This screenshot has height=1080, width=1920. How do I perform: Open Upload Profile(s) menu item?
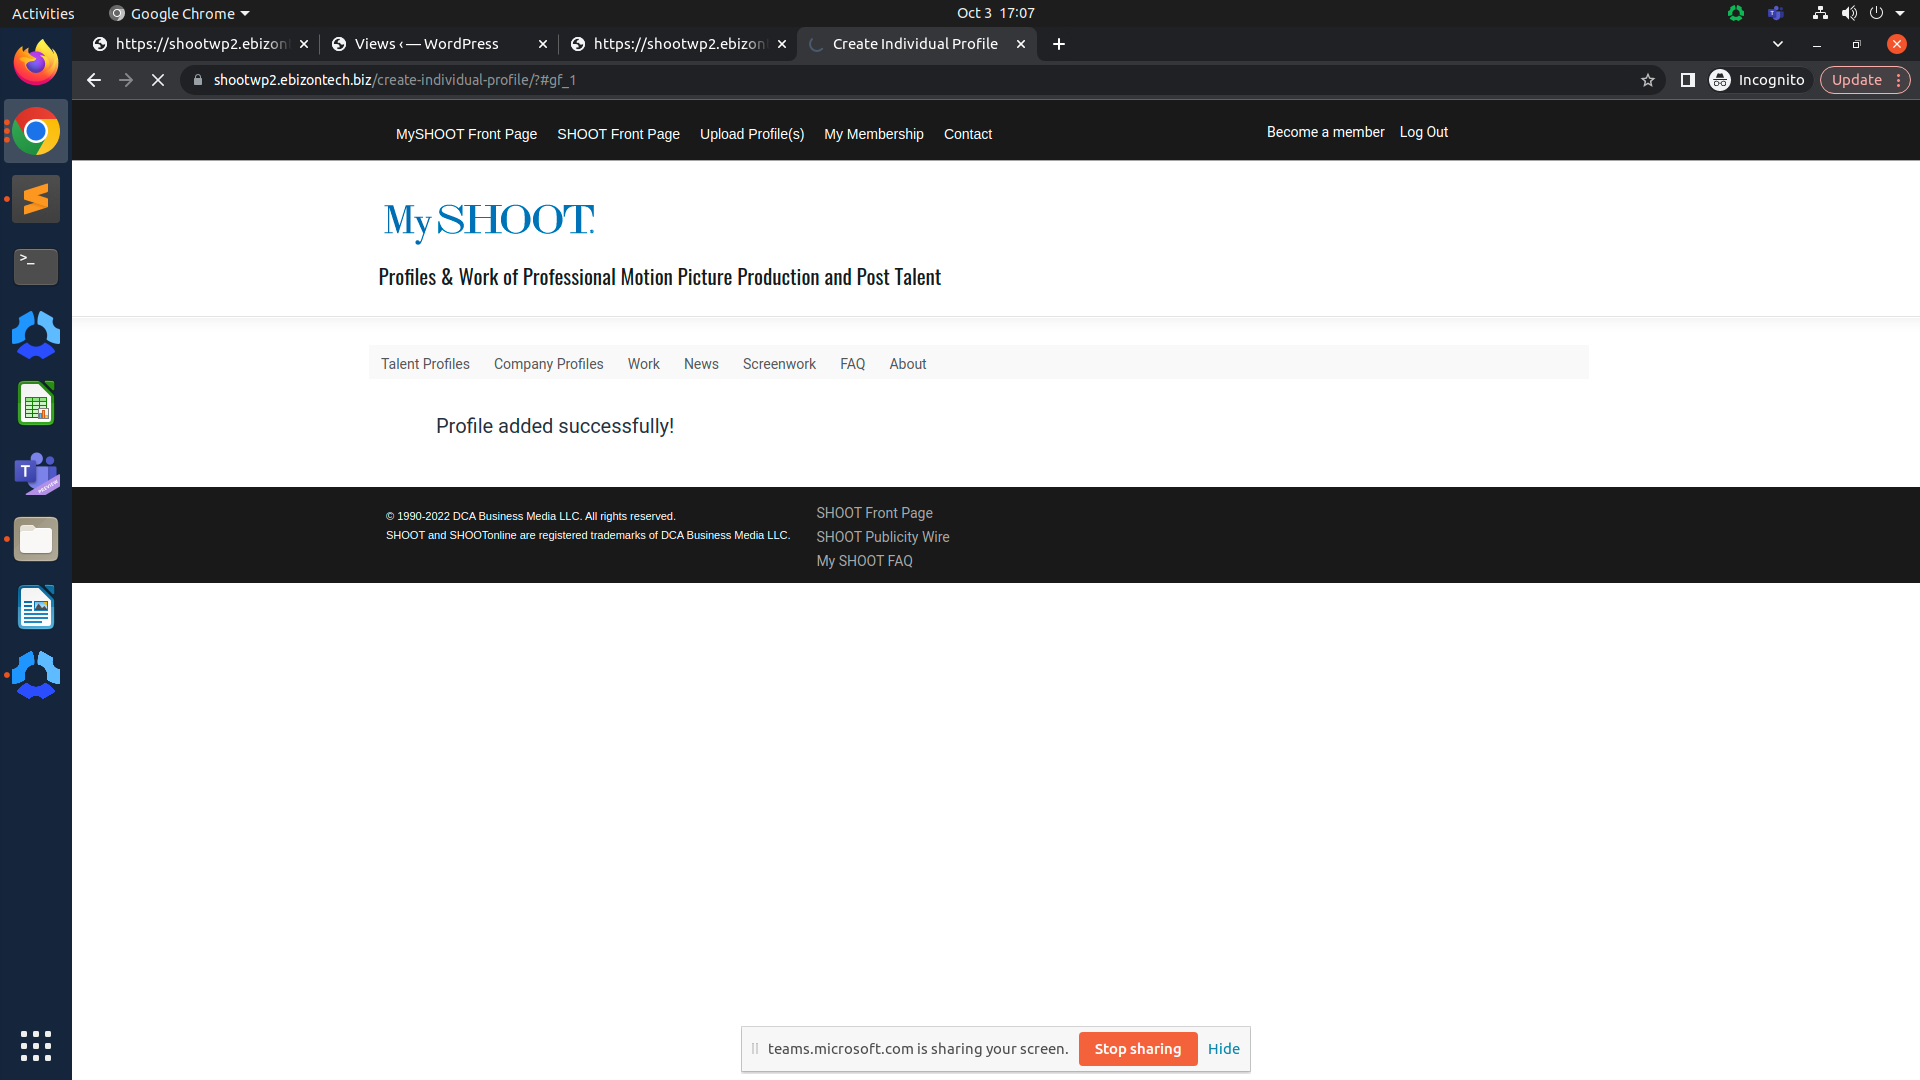(752, 134)
